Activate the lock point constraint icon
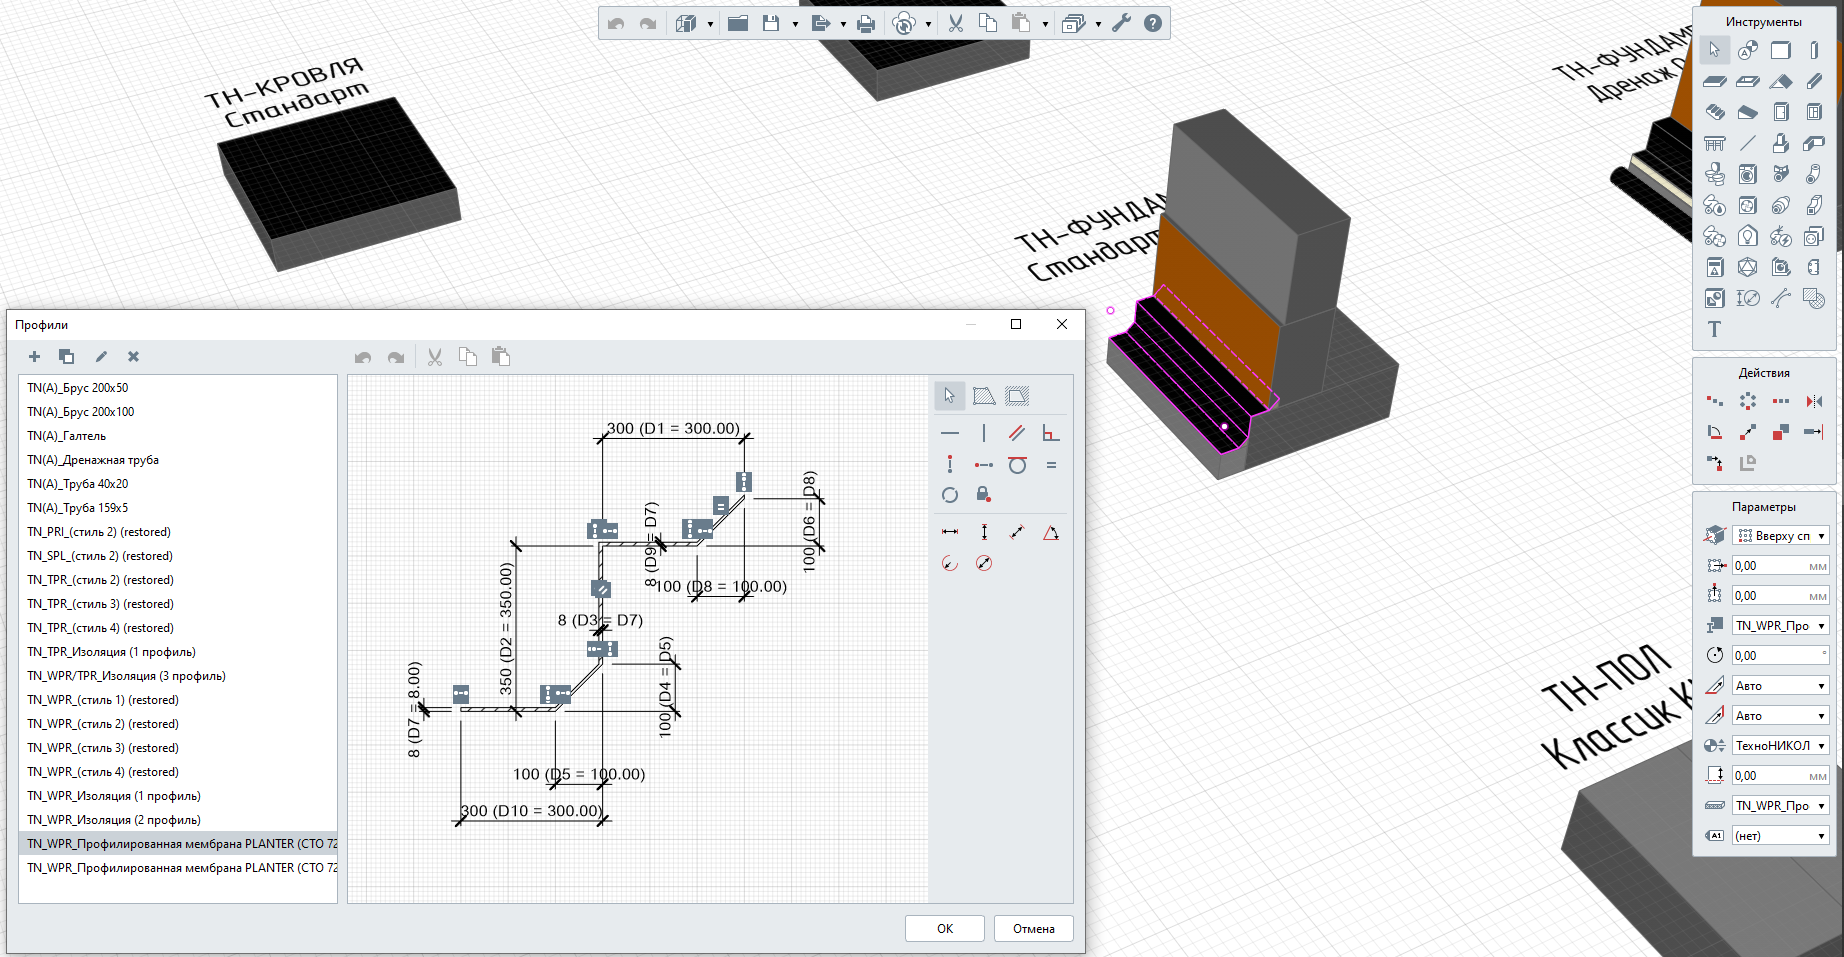Screen dimensions: 1844x957 pos(983,495)
